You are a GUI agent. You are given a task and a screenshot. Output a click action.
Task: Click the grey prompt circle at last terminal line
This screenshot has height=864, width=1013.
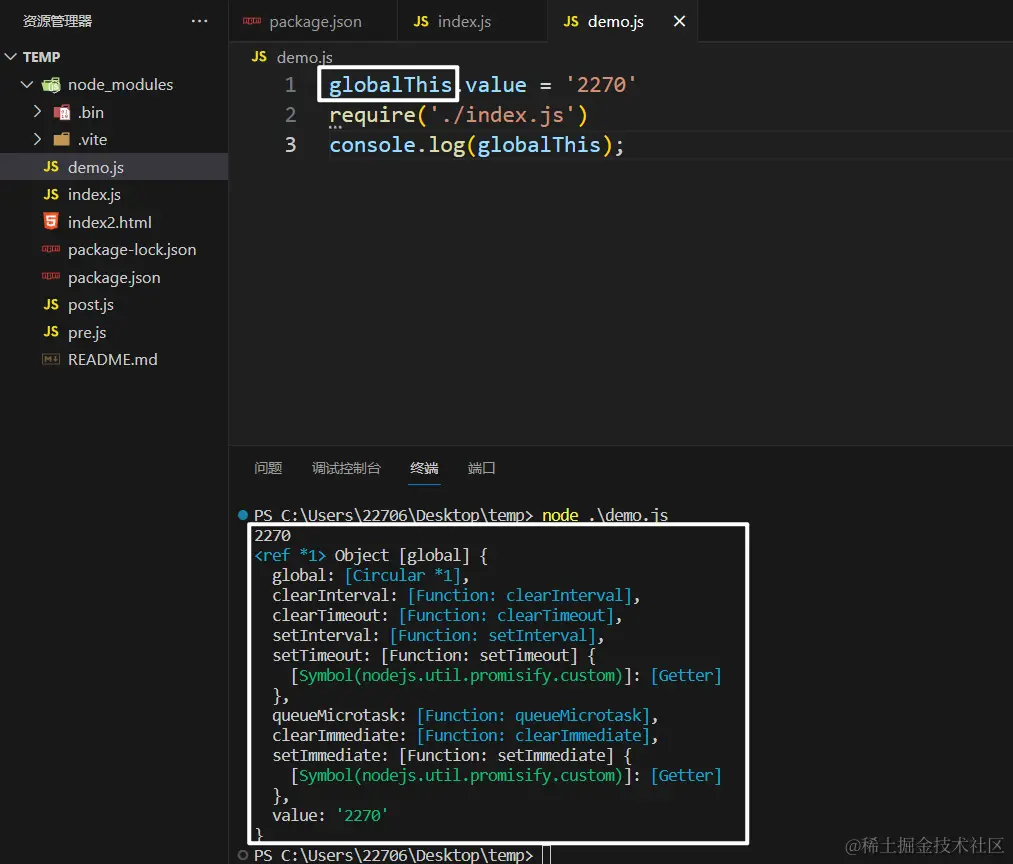click(x=243, y=855)
